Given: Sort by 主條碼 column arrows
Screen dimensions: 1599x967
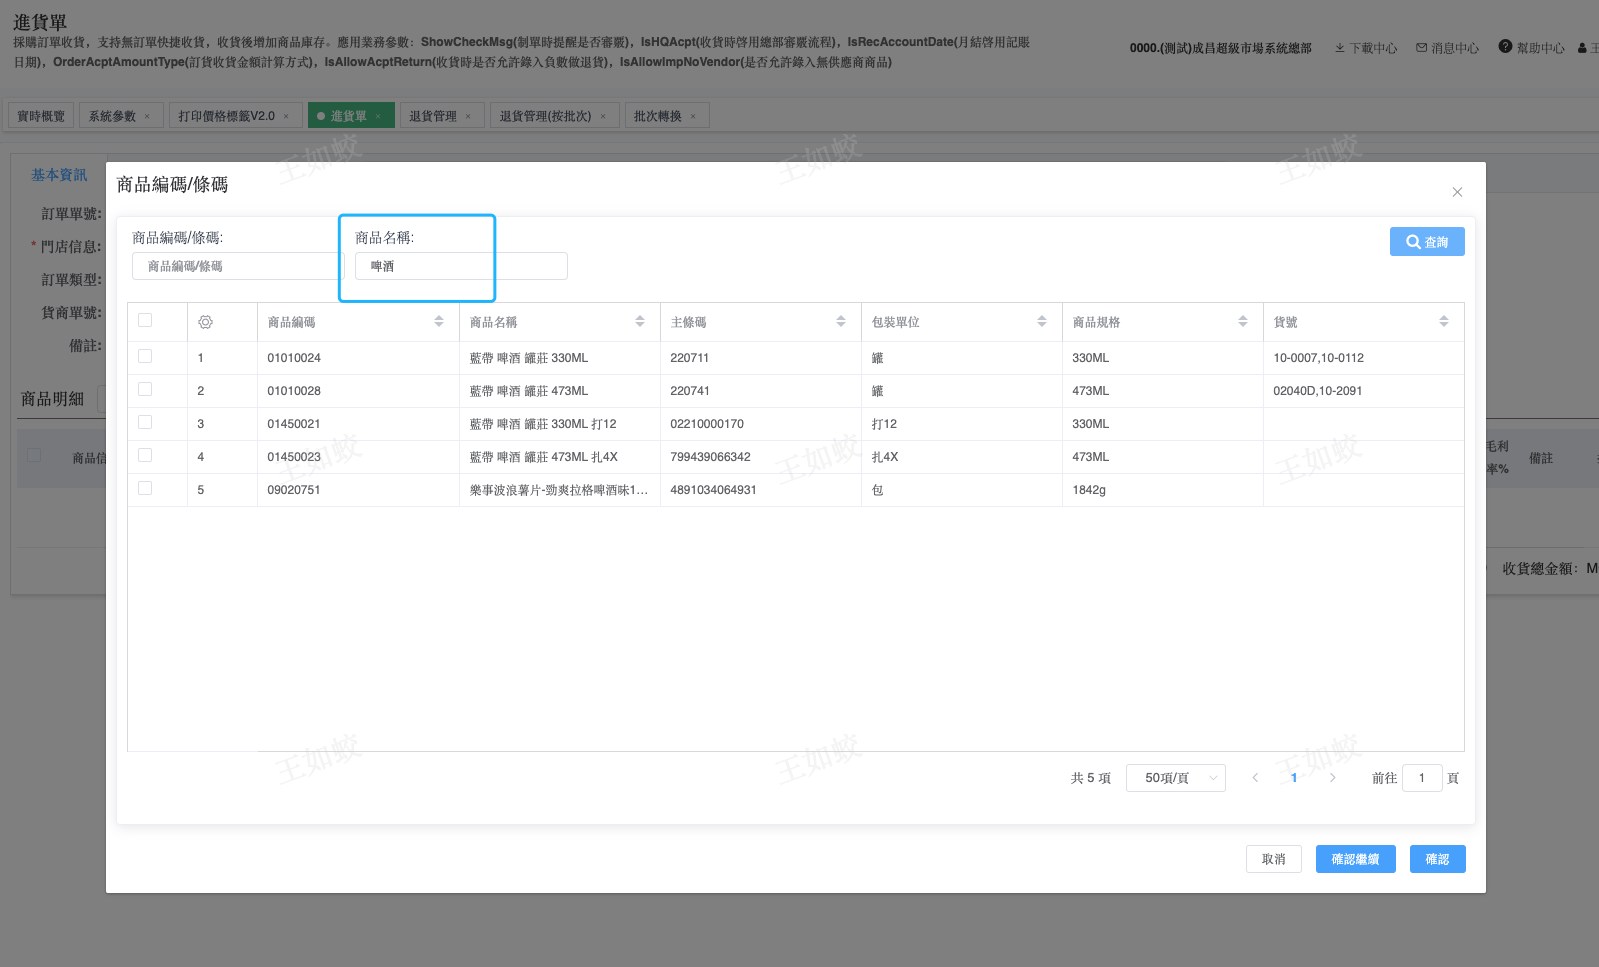Looking at the screenshot, I should (840, 322).
